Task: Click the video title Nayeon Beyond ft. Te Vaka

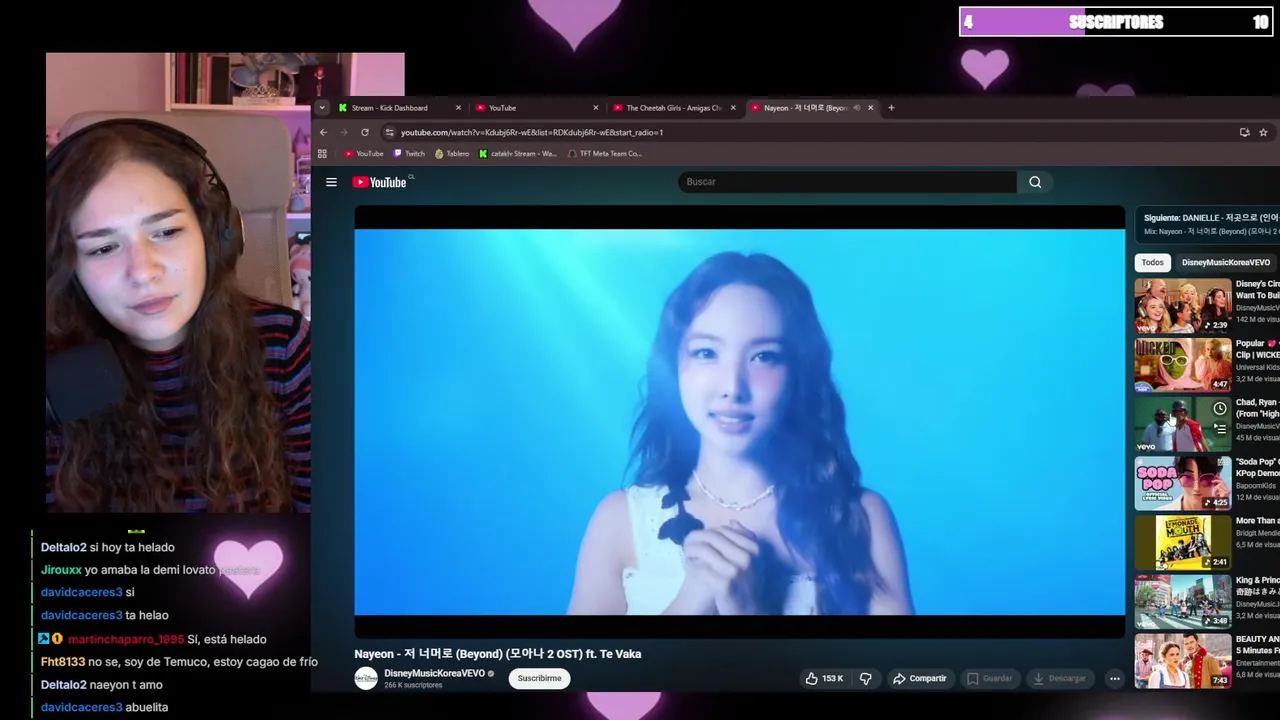Action: [x=498, y=654]
